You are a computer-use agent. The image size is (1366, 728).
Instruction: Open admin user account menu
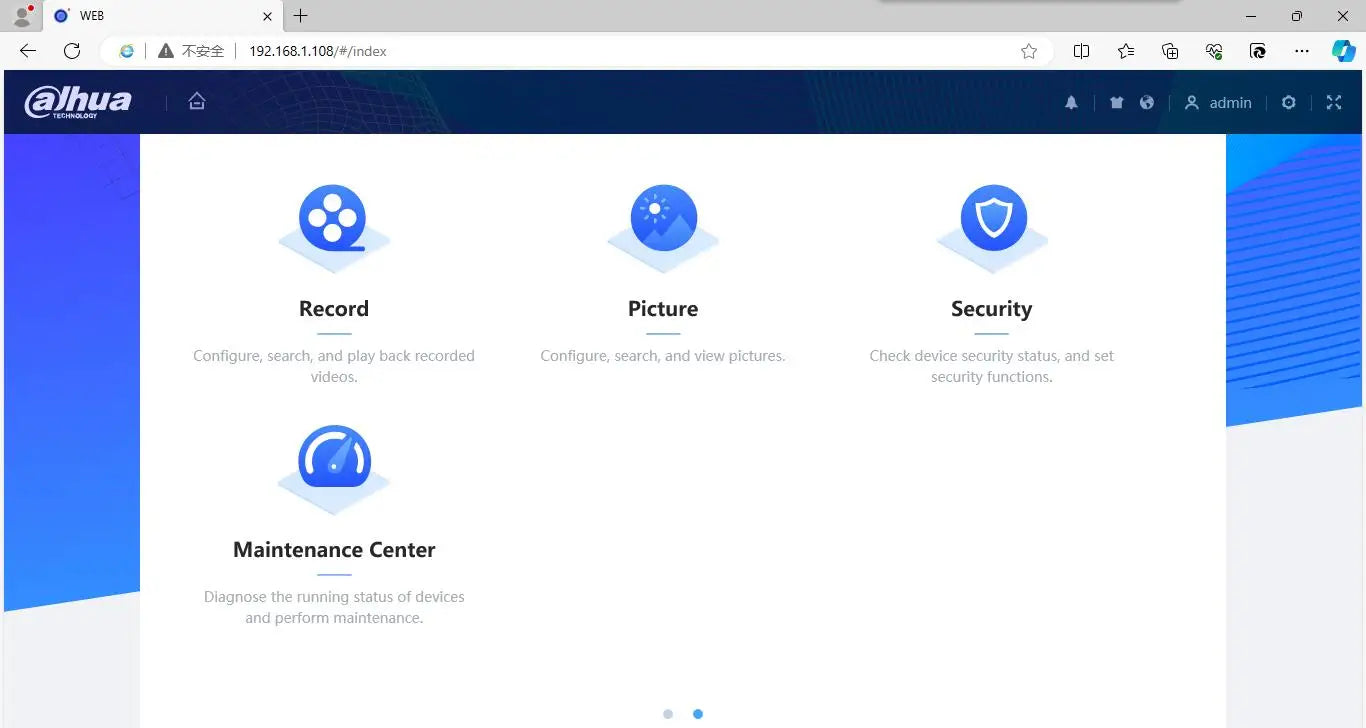pyautogui.click(x=1218, y=103)
